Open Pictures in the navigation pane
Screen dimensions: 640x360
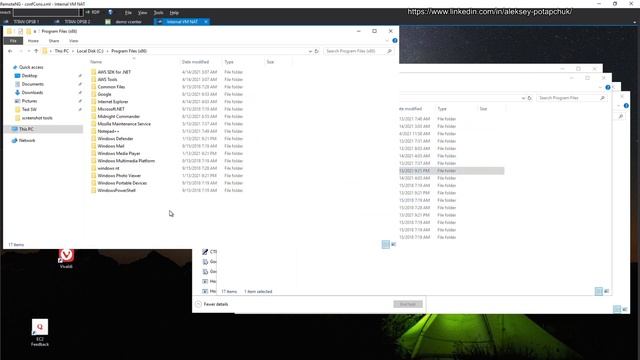(29, 101)
